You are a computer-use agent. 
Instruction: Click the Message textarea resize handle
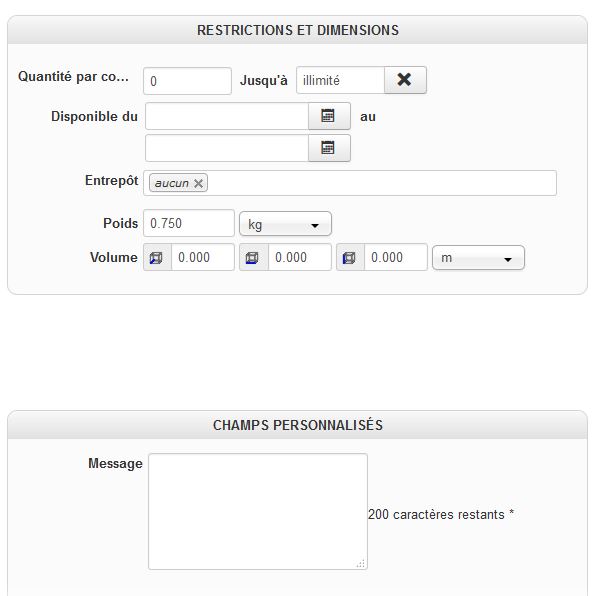361,564
